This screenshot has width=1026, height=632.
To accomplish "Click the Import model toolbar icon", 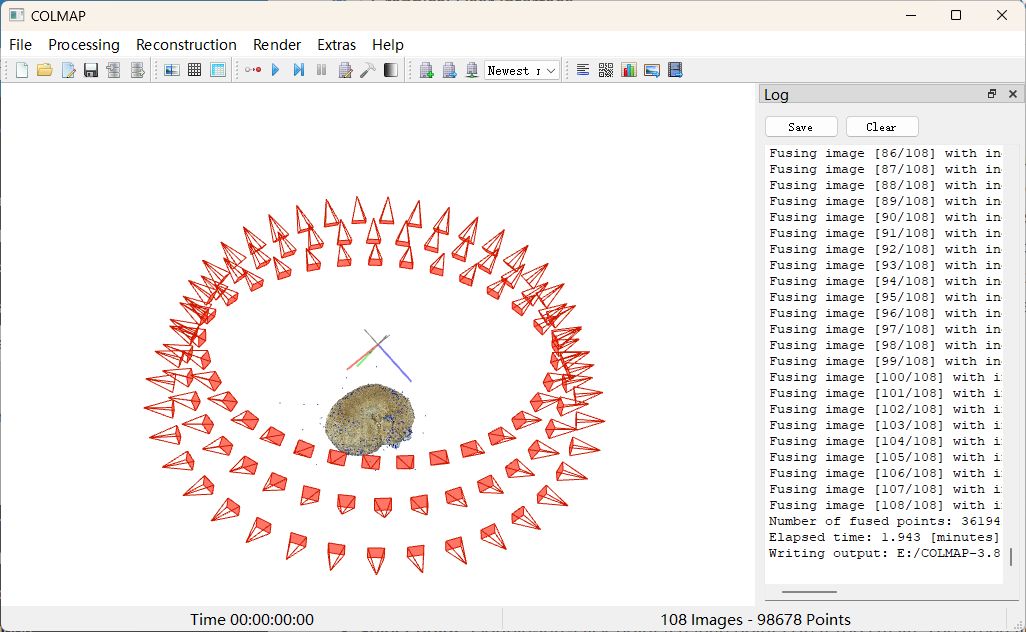I will coord(114,70).
